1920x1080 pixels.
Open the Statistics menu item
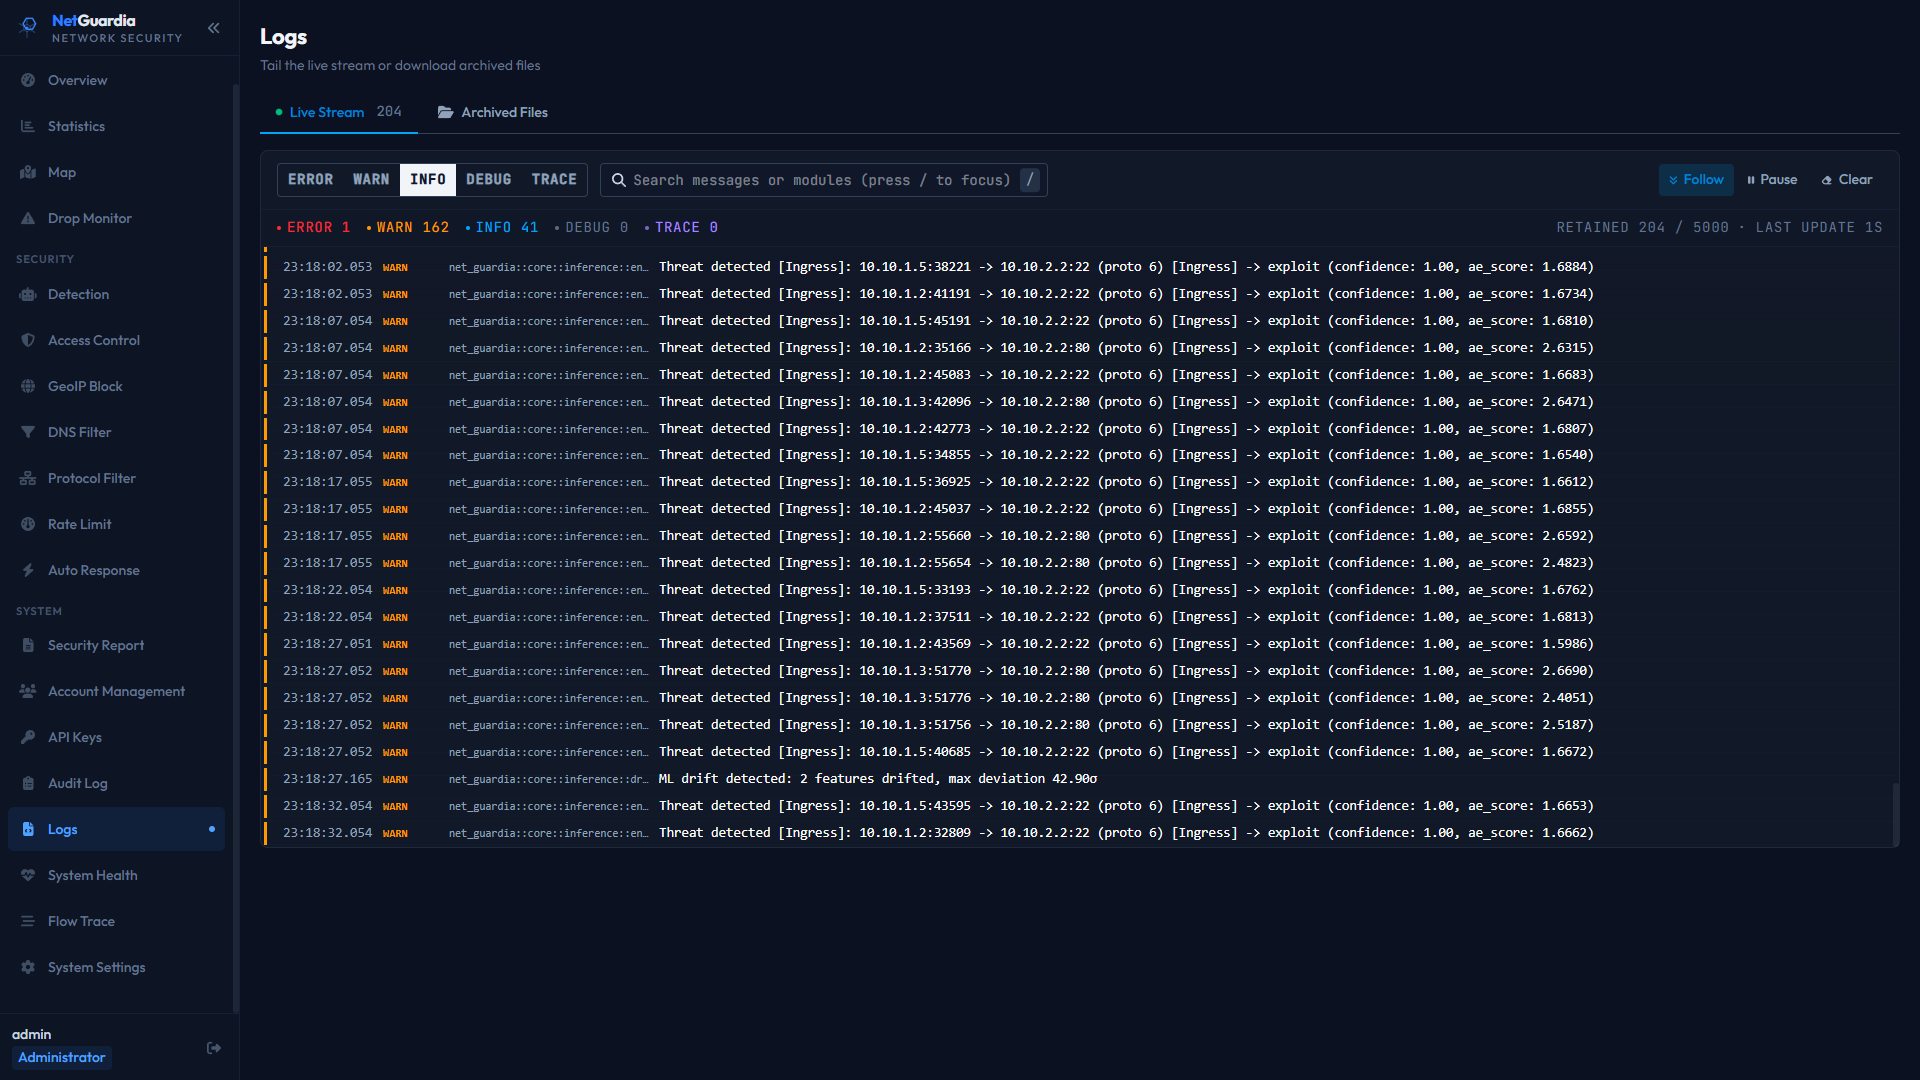[x=116, y=126]
